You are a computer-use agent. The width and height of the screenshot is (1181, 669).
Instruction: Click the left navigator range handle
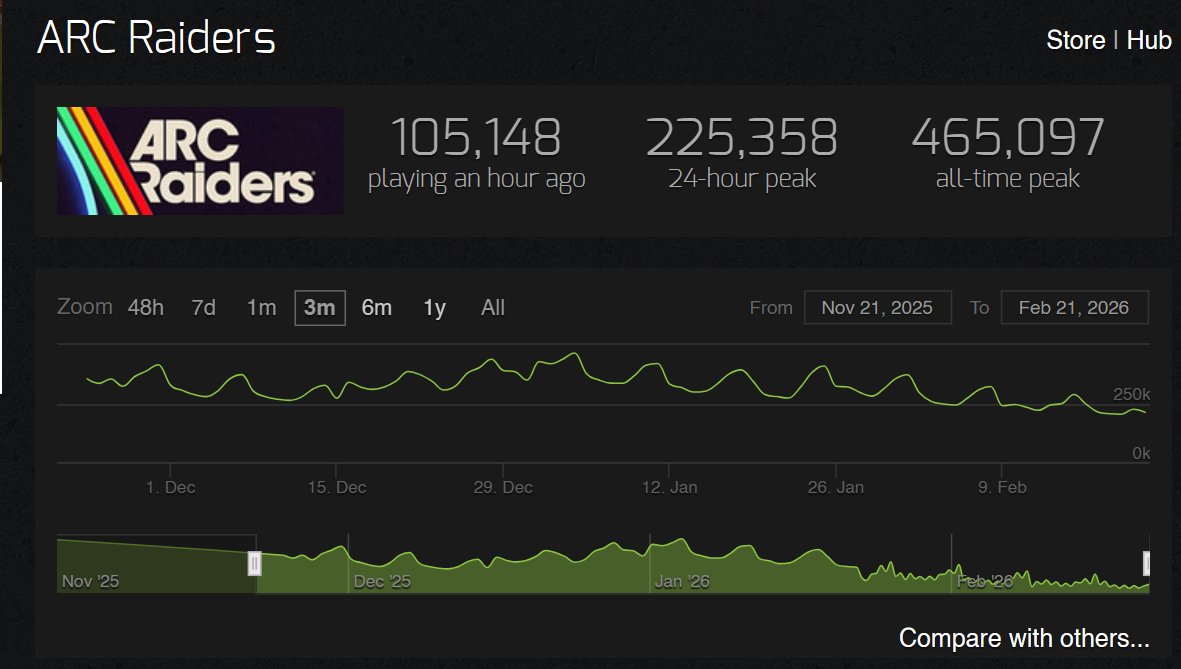(x=255, y=563)
